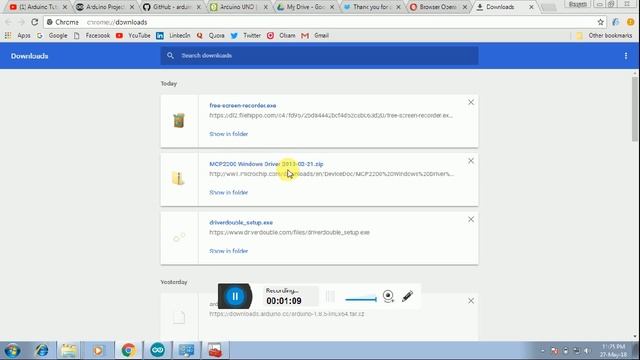Screen dimensions: 640x360
Task: Close the GitHub tab
Action: 199,7
